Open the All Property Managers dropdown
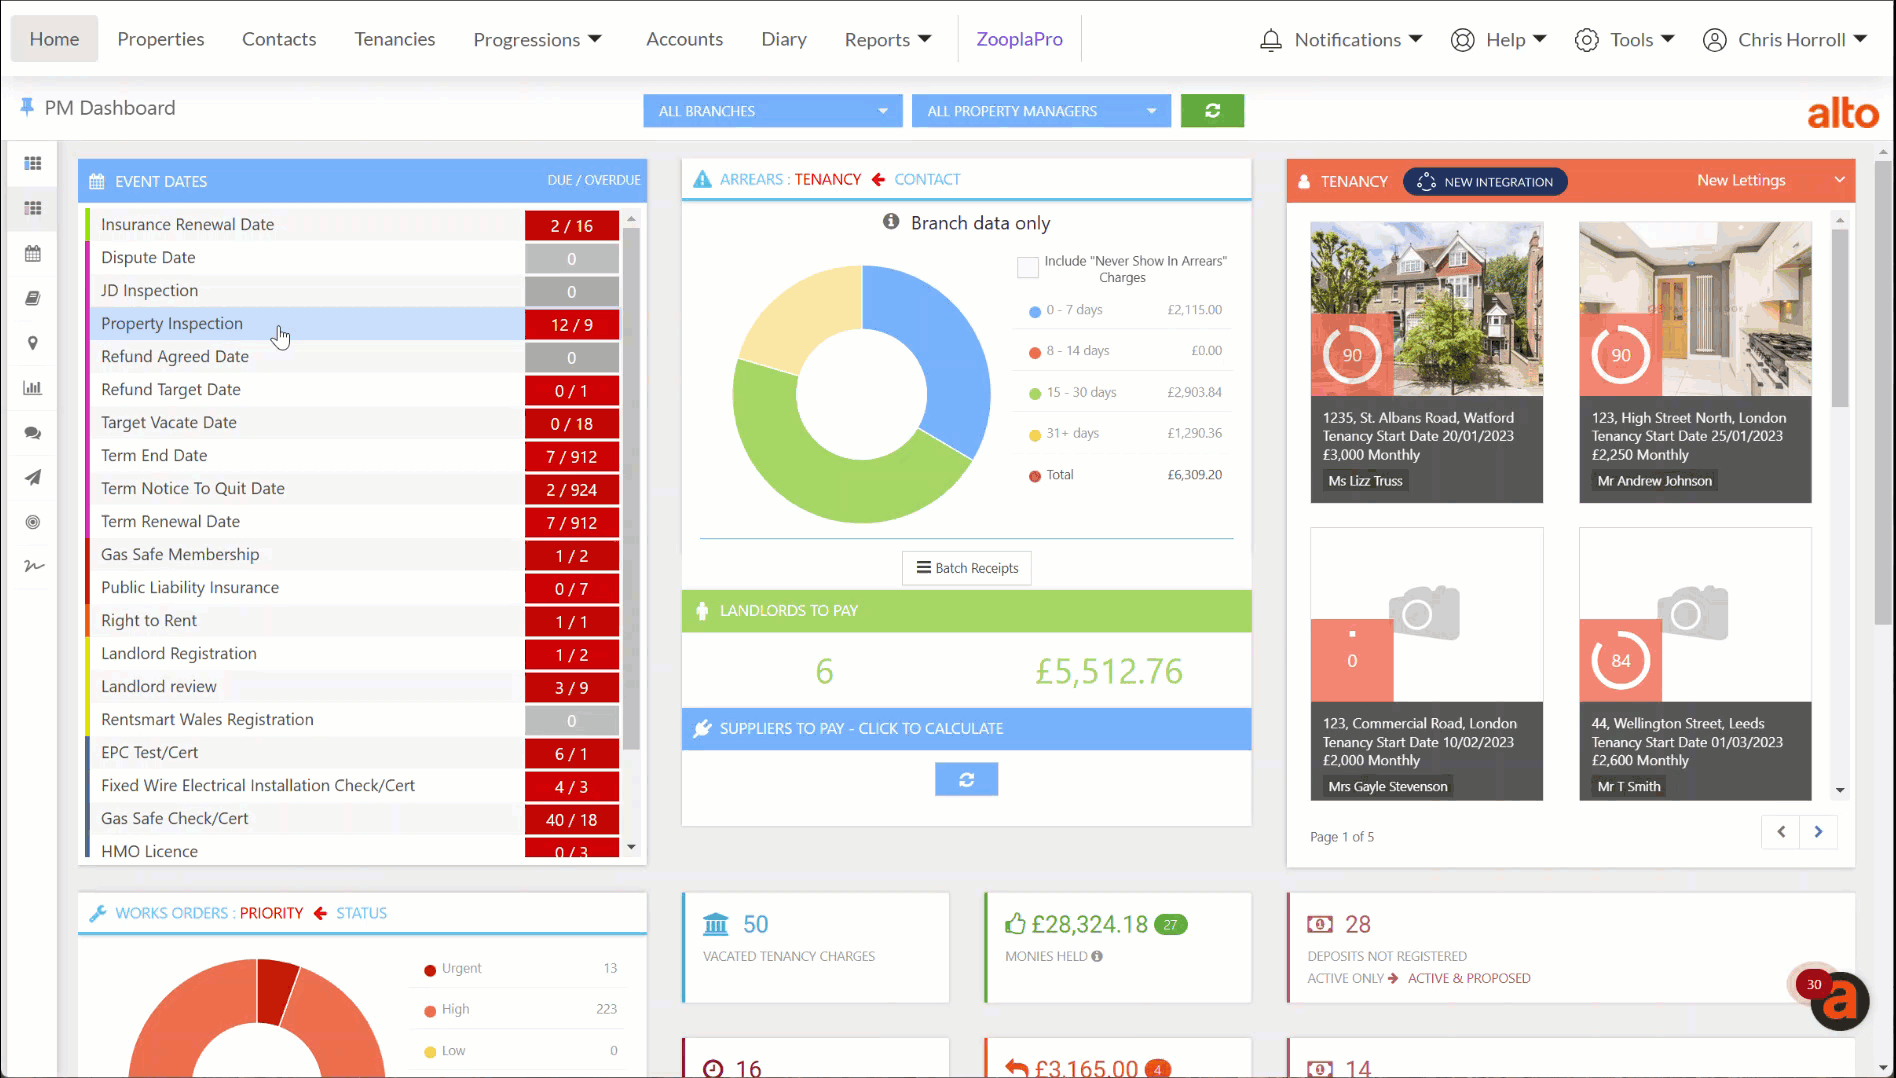The image size is (1896, 1078). [1041, 111]
